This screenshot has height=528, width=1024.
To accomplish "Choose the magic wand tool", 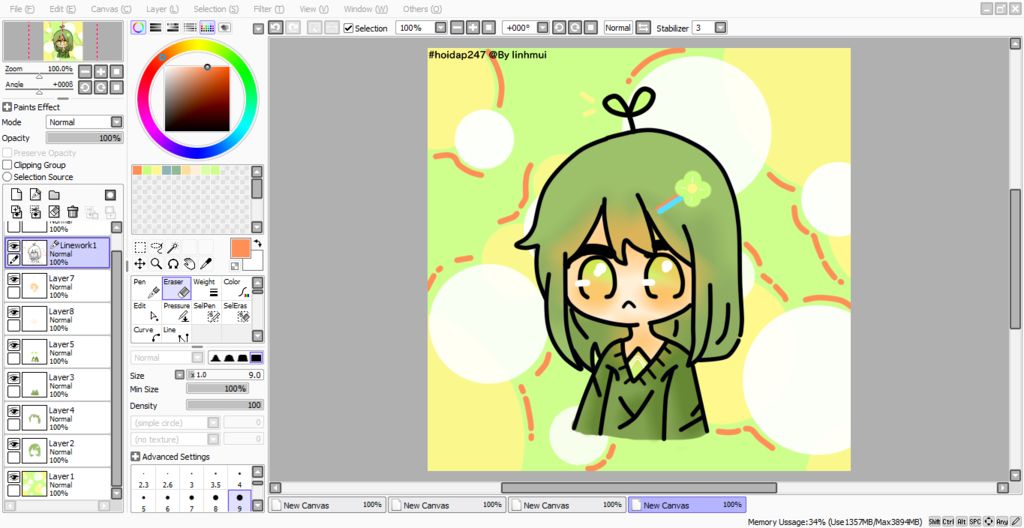I will (173, 247).
